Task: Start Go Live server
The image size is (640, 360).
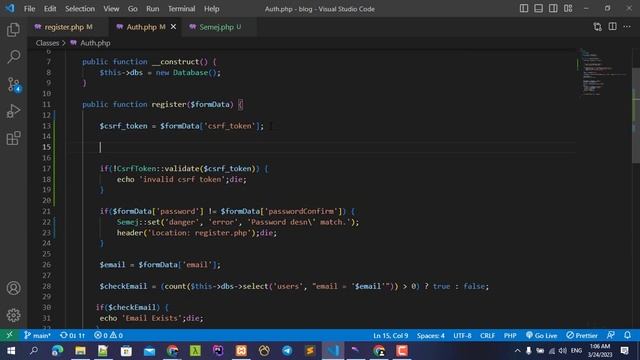Action: point(541,335)
